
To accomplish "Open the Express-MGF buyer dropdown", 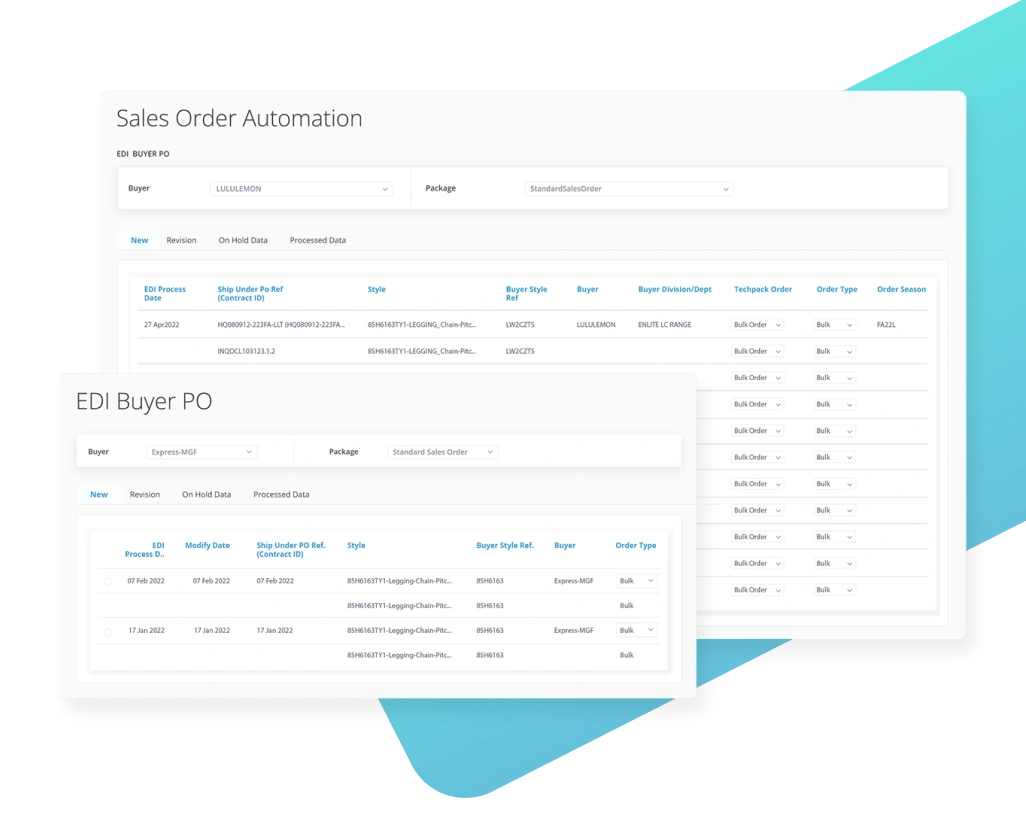I will pos(201,452).
